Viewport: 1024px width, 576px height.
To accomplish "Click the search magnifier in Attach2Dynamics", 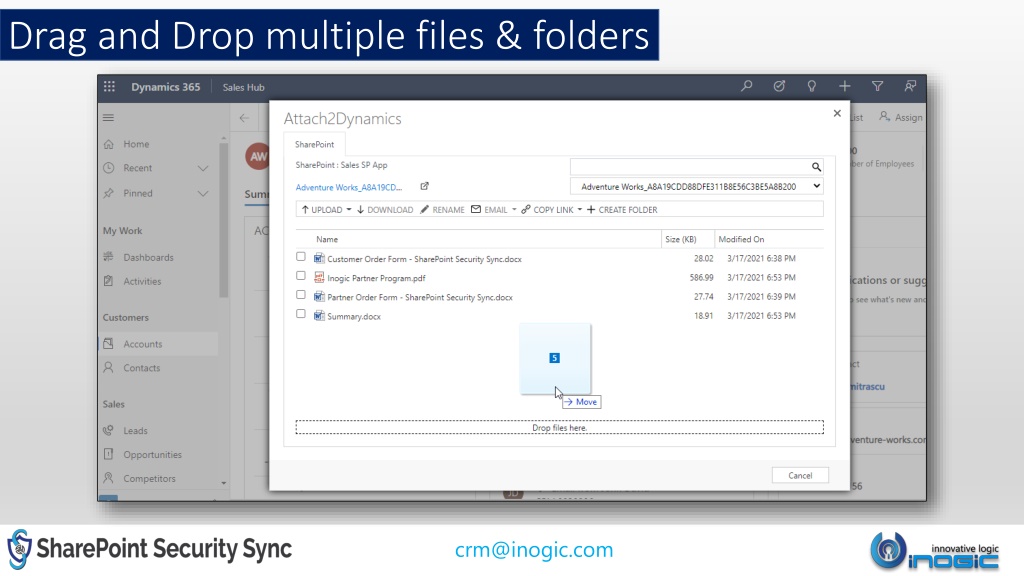I will click(x=816, y=167).
